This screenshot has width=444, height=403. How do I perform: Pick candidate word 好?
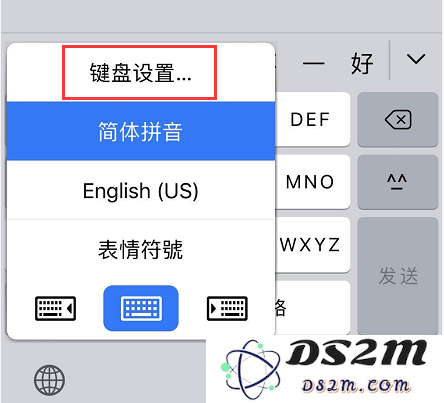click(362, 63)
